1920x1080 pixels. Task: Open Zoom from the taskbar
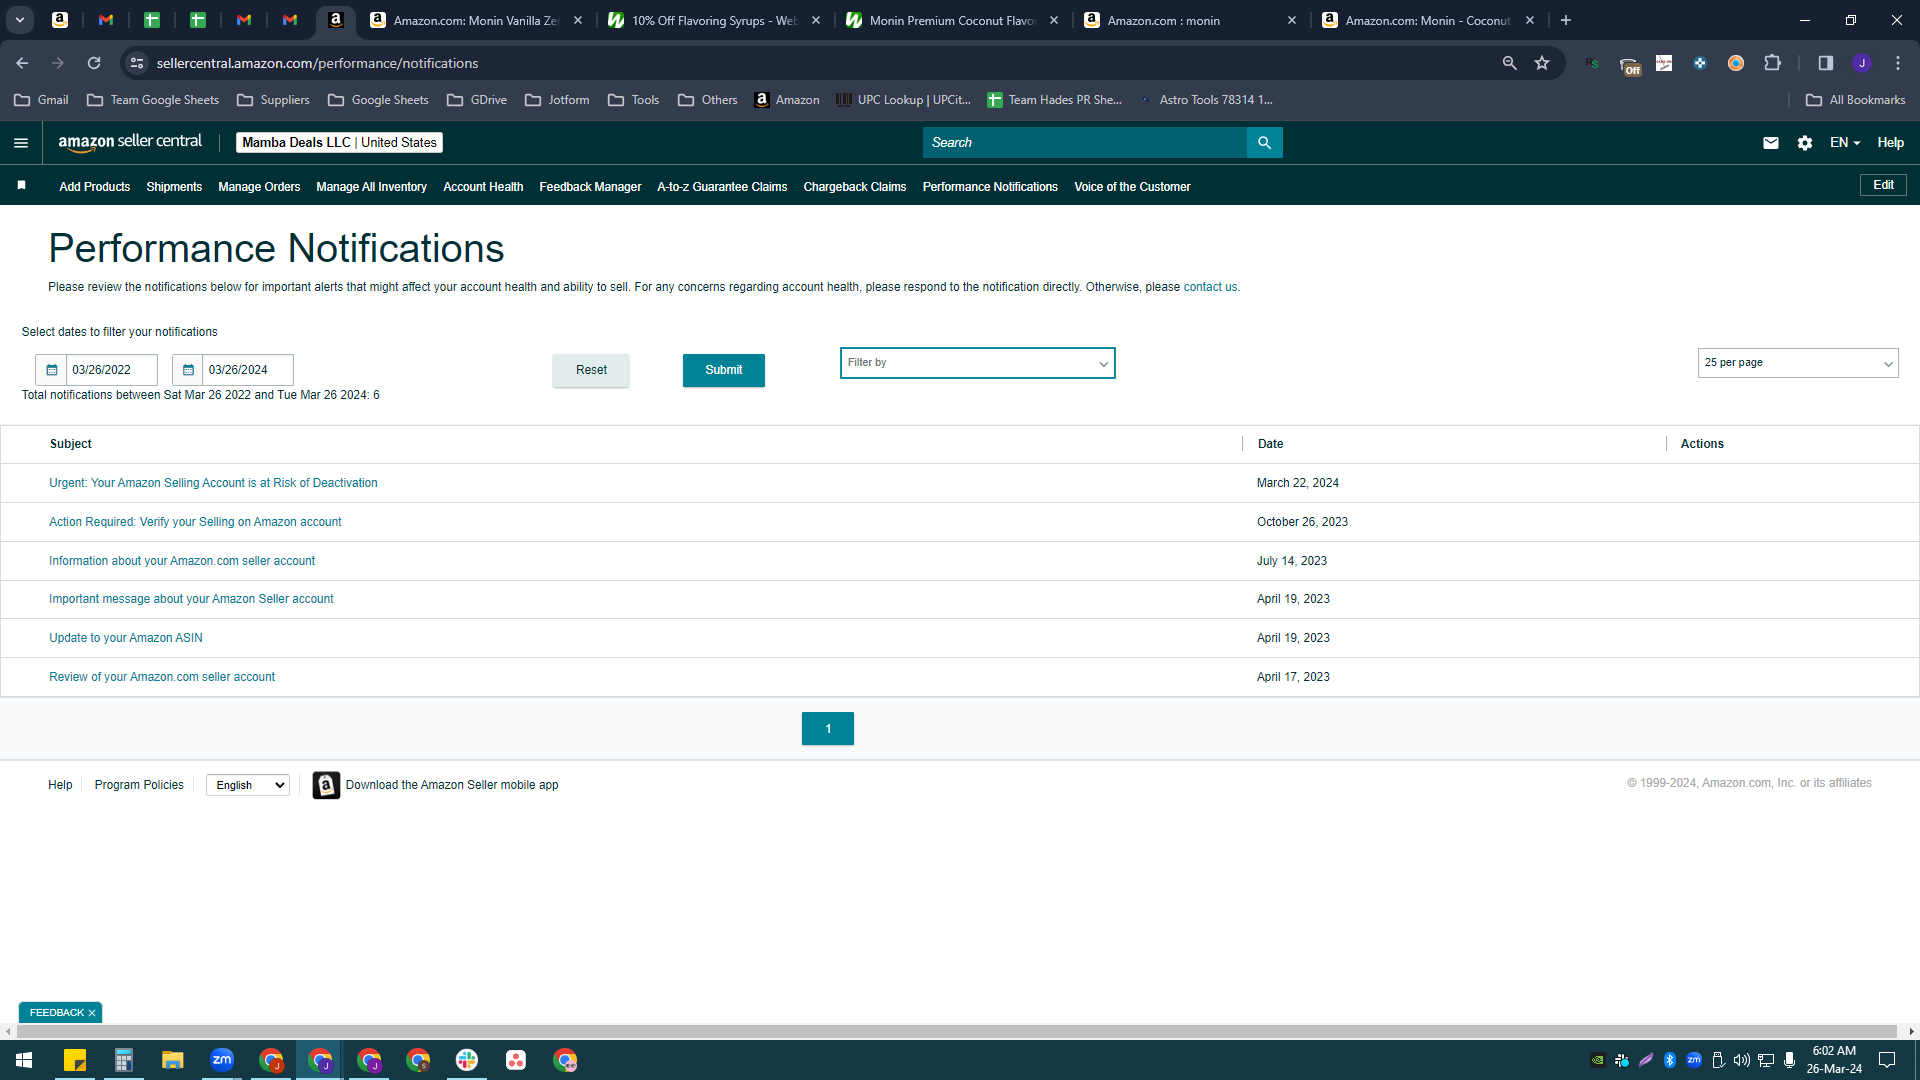tap(222, 1060)
